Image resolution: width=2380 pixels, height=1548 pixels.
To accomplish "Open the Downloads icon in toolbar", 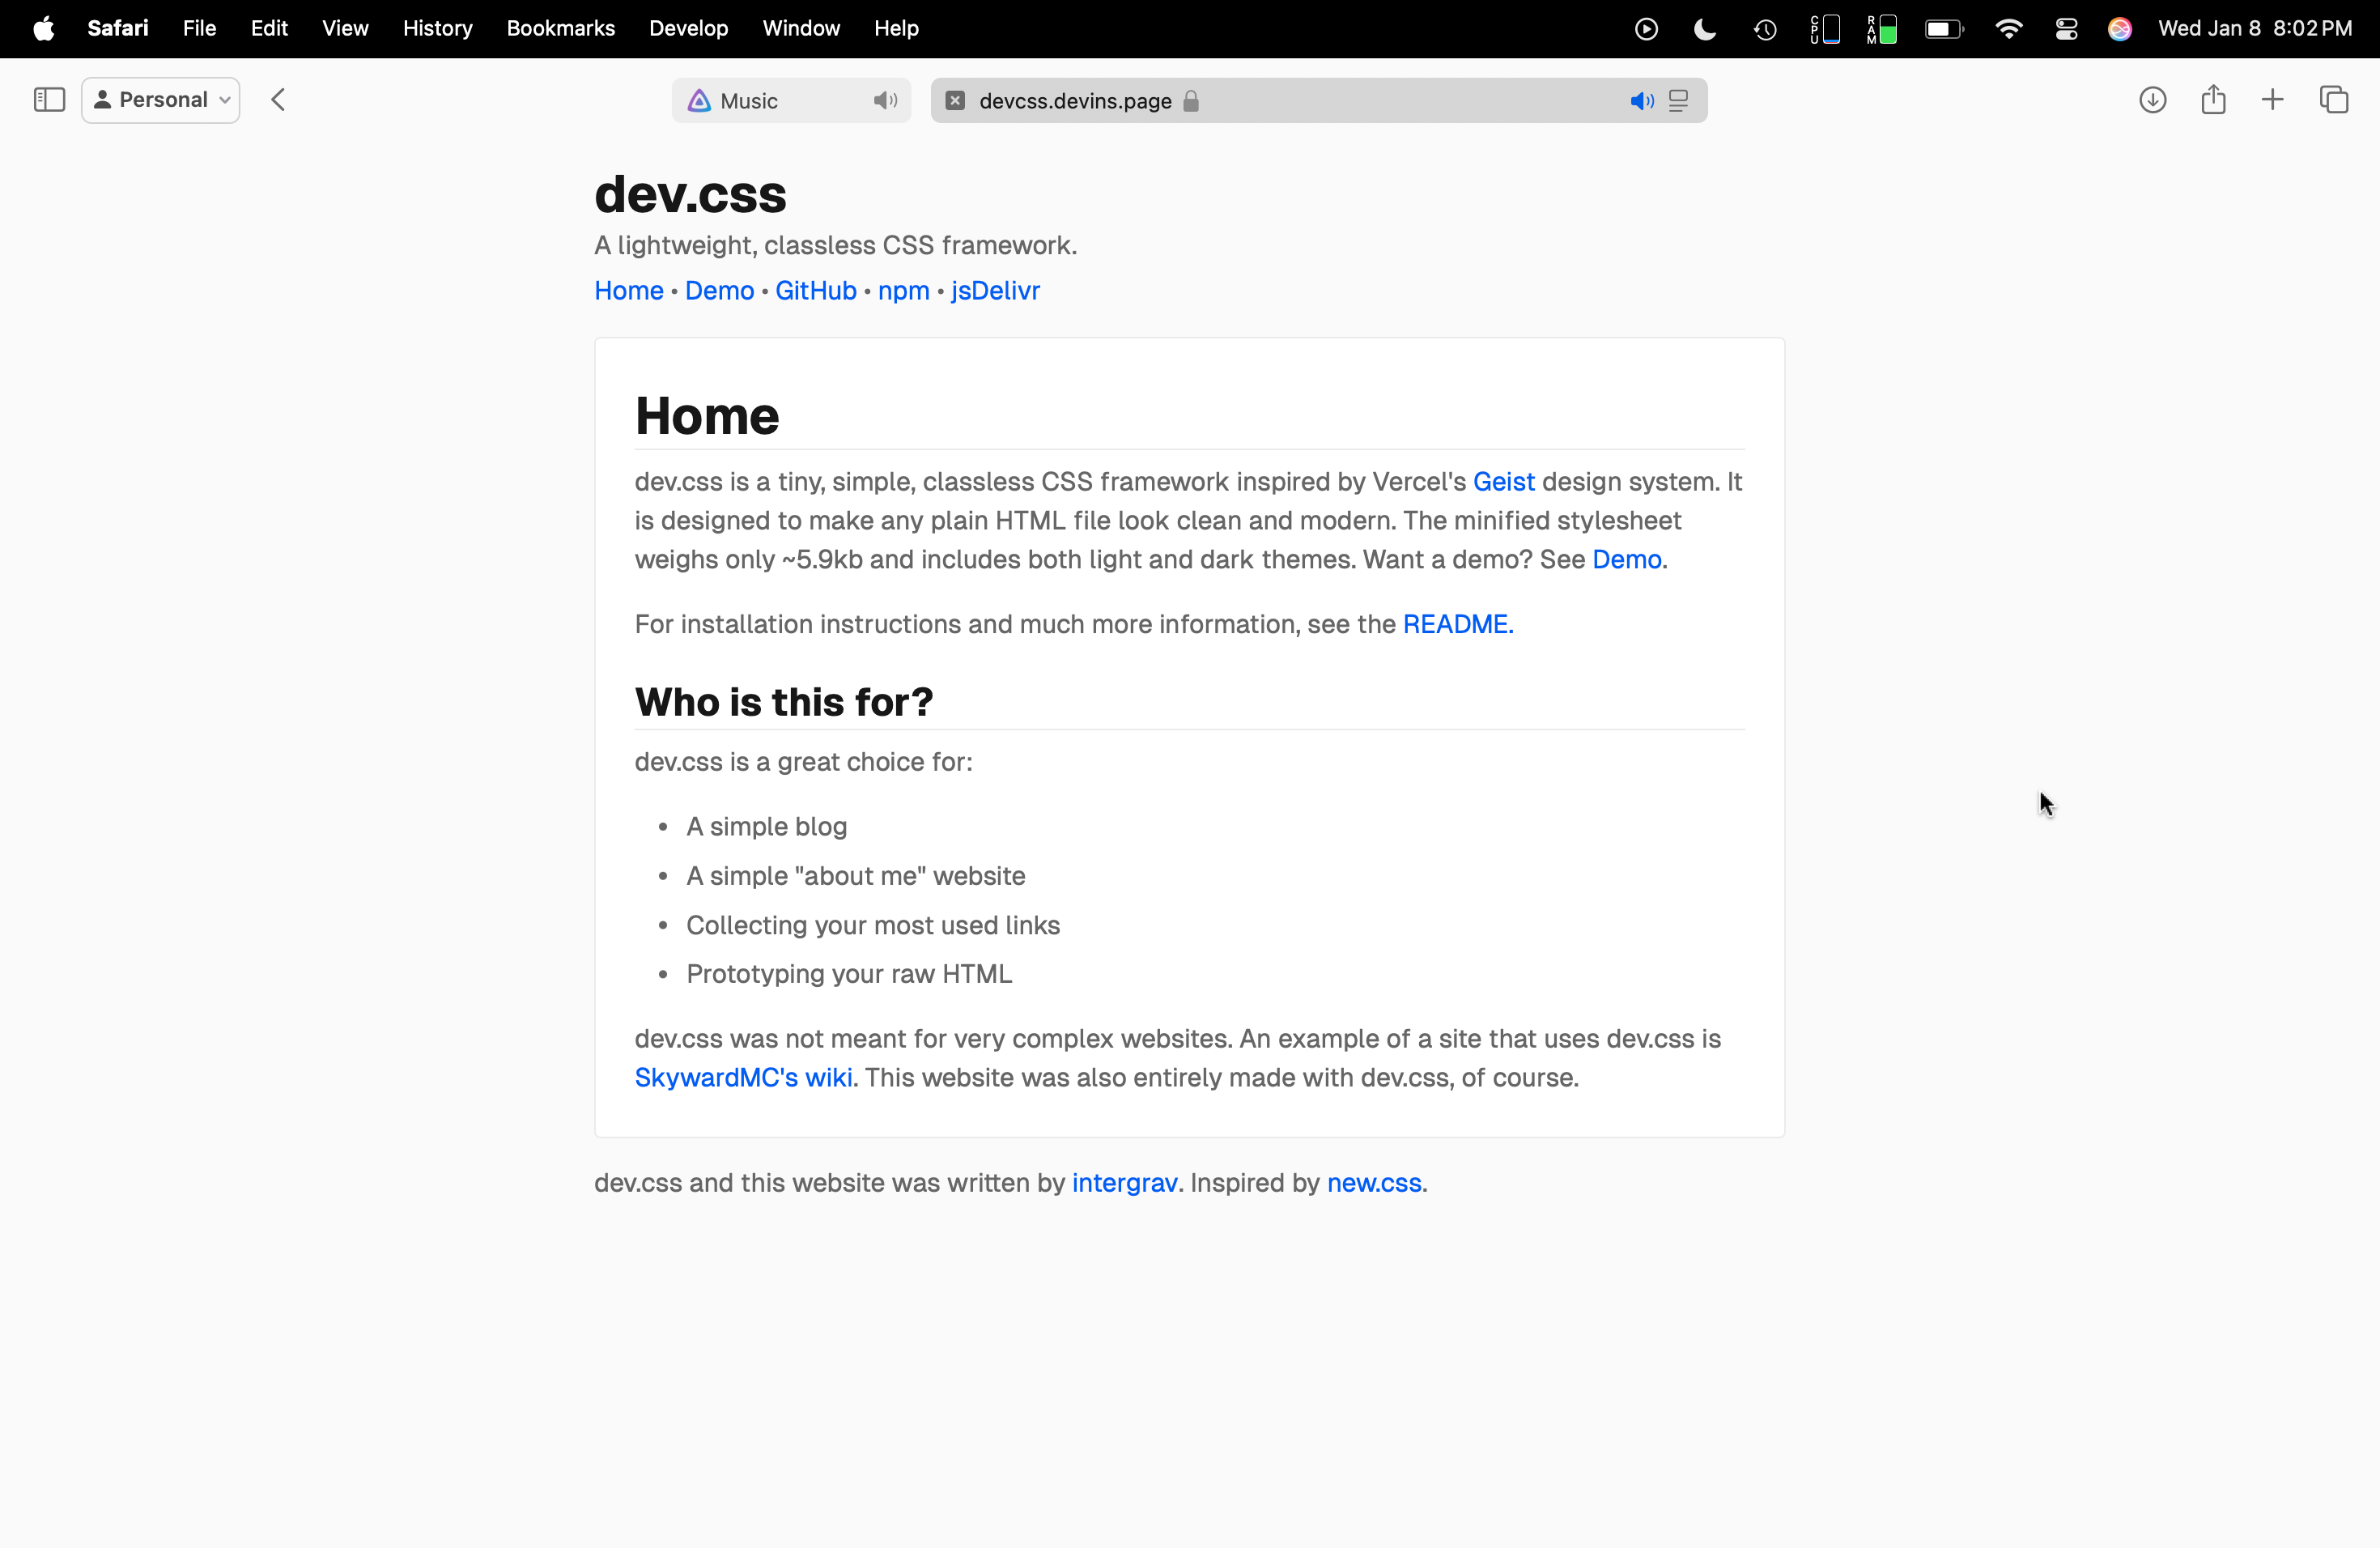I will click(x=2152, y=99).
